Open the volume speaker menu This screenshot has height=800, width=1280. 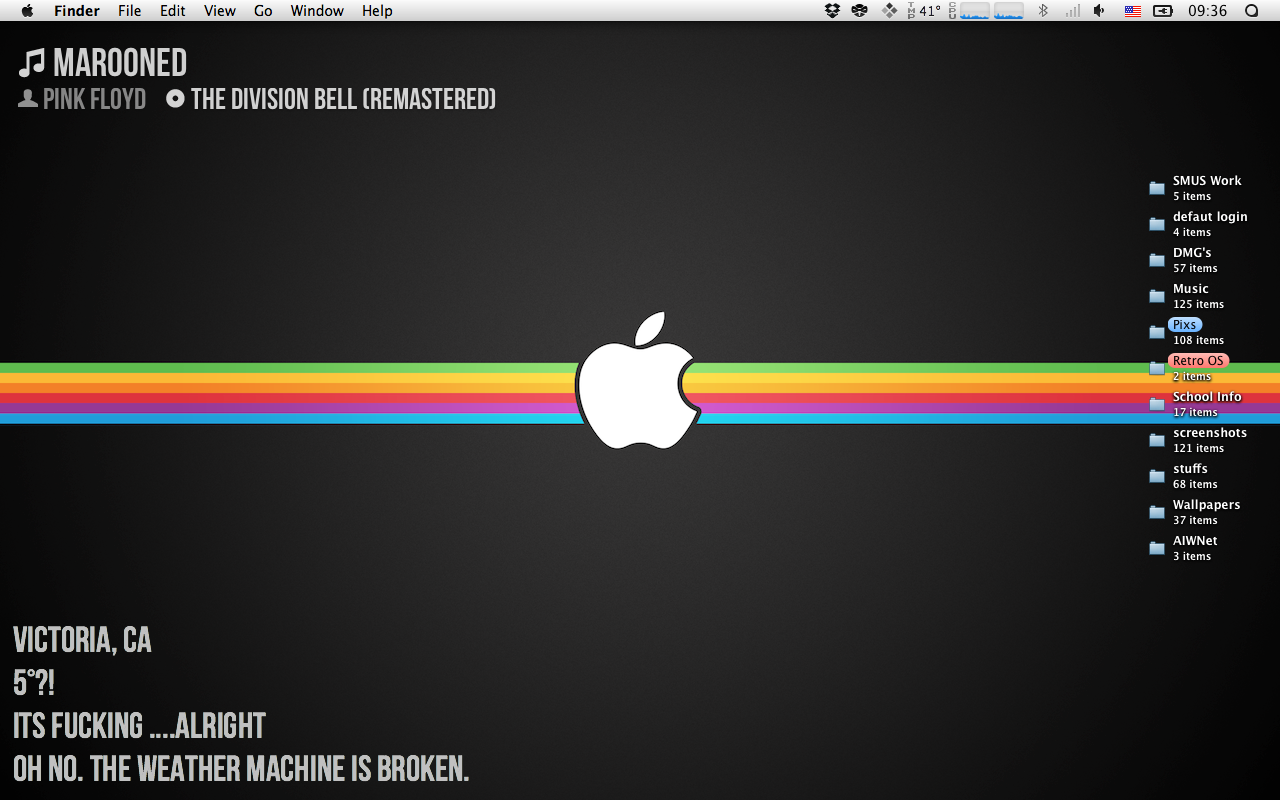tap(1100, 10)
